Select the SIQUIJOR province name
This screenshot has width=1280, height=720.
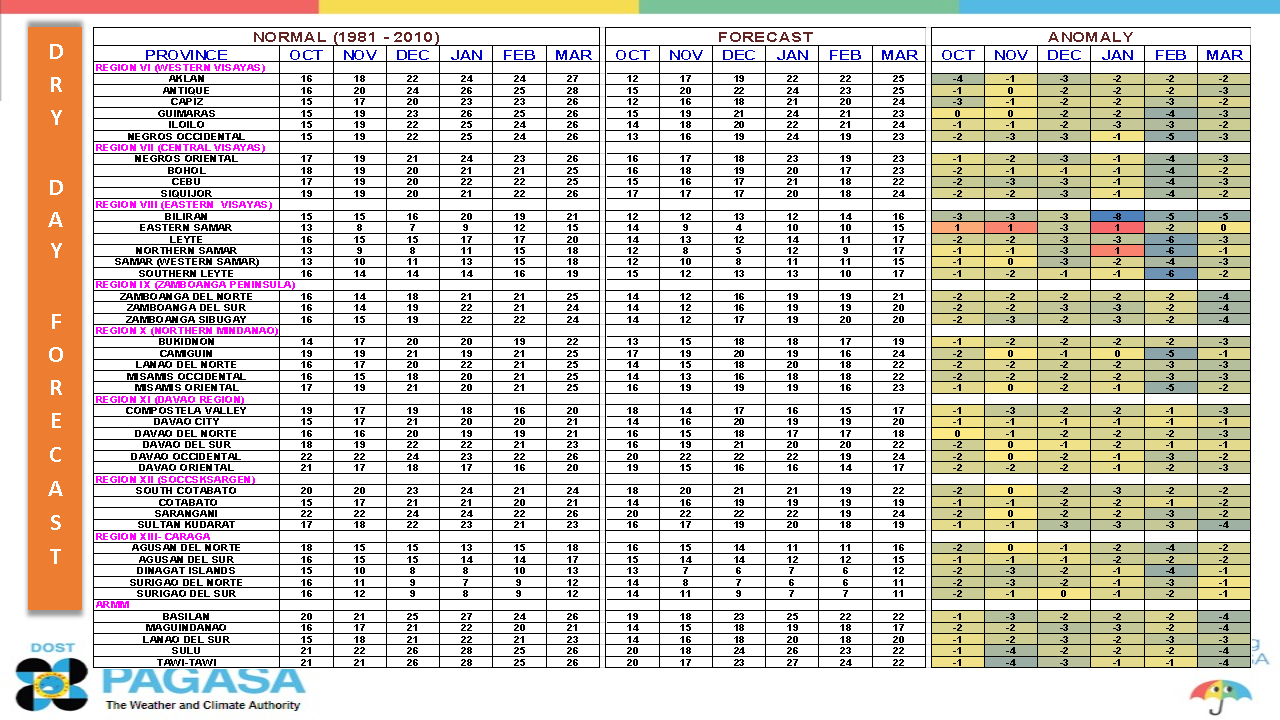pyautogui.click(x=186, y=193)
